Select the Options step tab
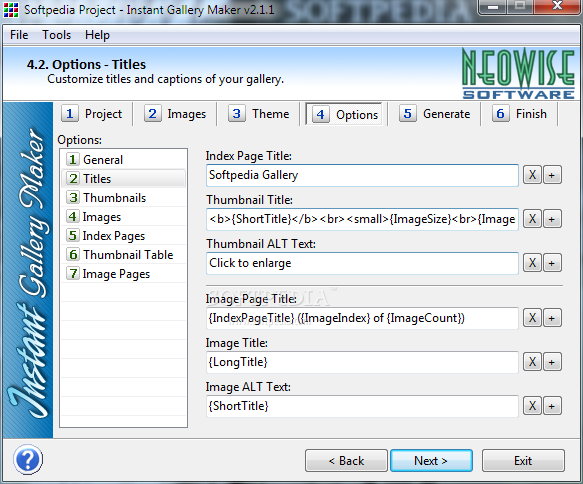583x484 pixels. (344, 114)
